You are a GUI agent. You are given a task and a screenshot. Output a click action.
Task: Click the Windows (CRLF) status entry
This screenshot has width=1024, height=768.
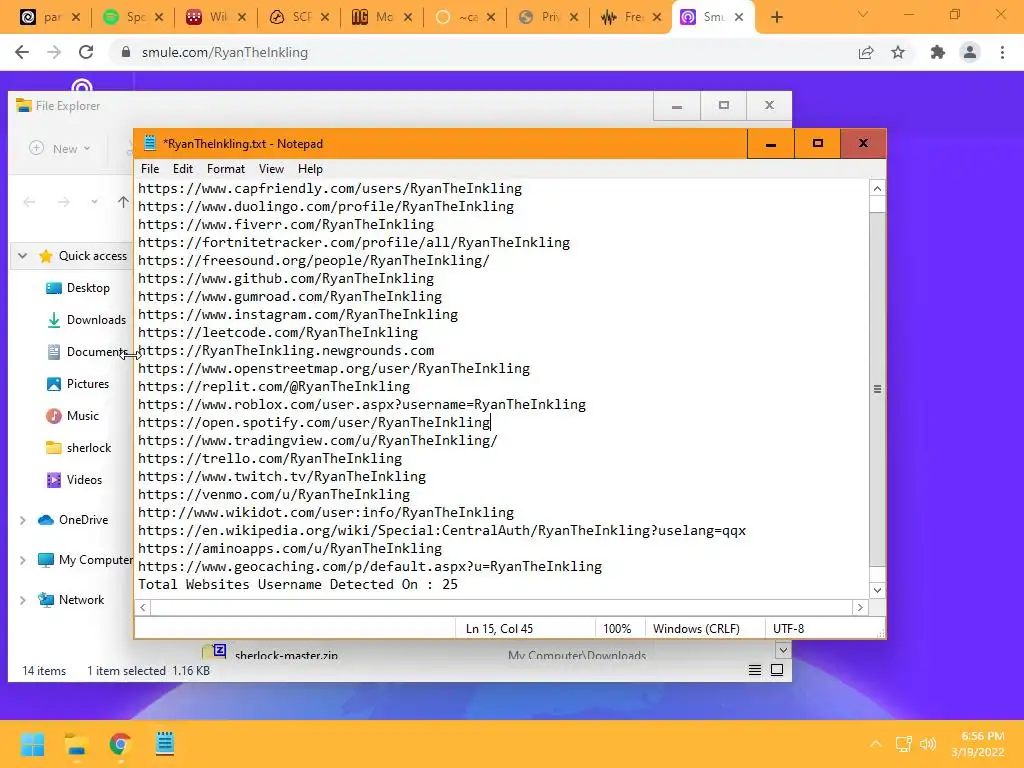click(696, 628)
